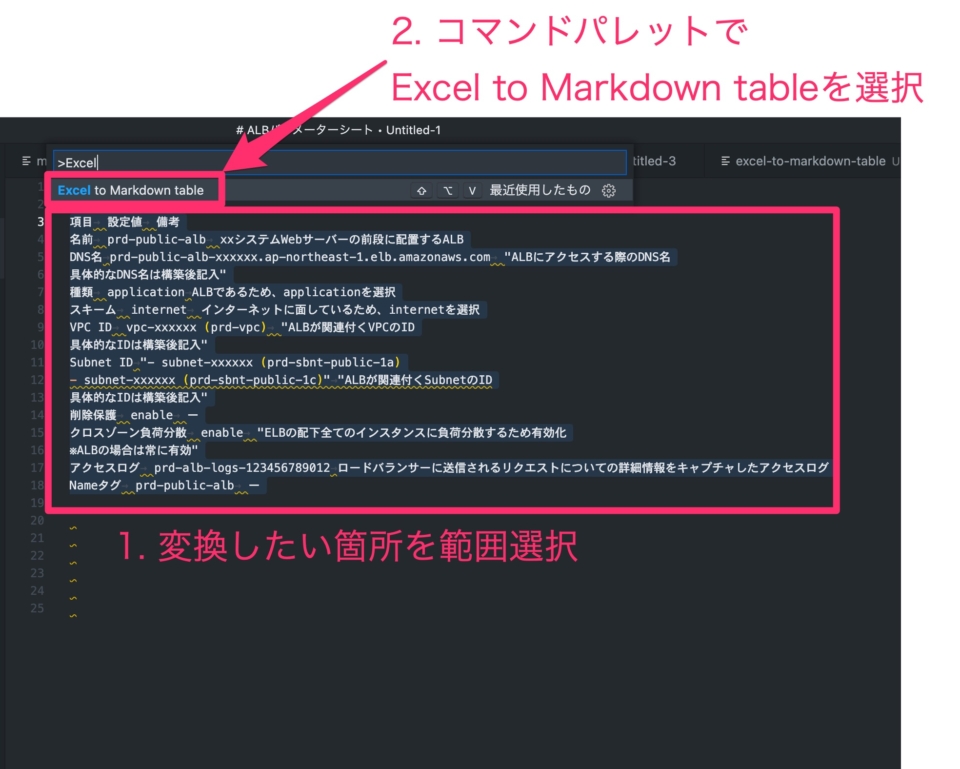
Task: Click the file icon beside excel-to-markdown-table tab
Action: click(724, 161)
